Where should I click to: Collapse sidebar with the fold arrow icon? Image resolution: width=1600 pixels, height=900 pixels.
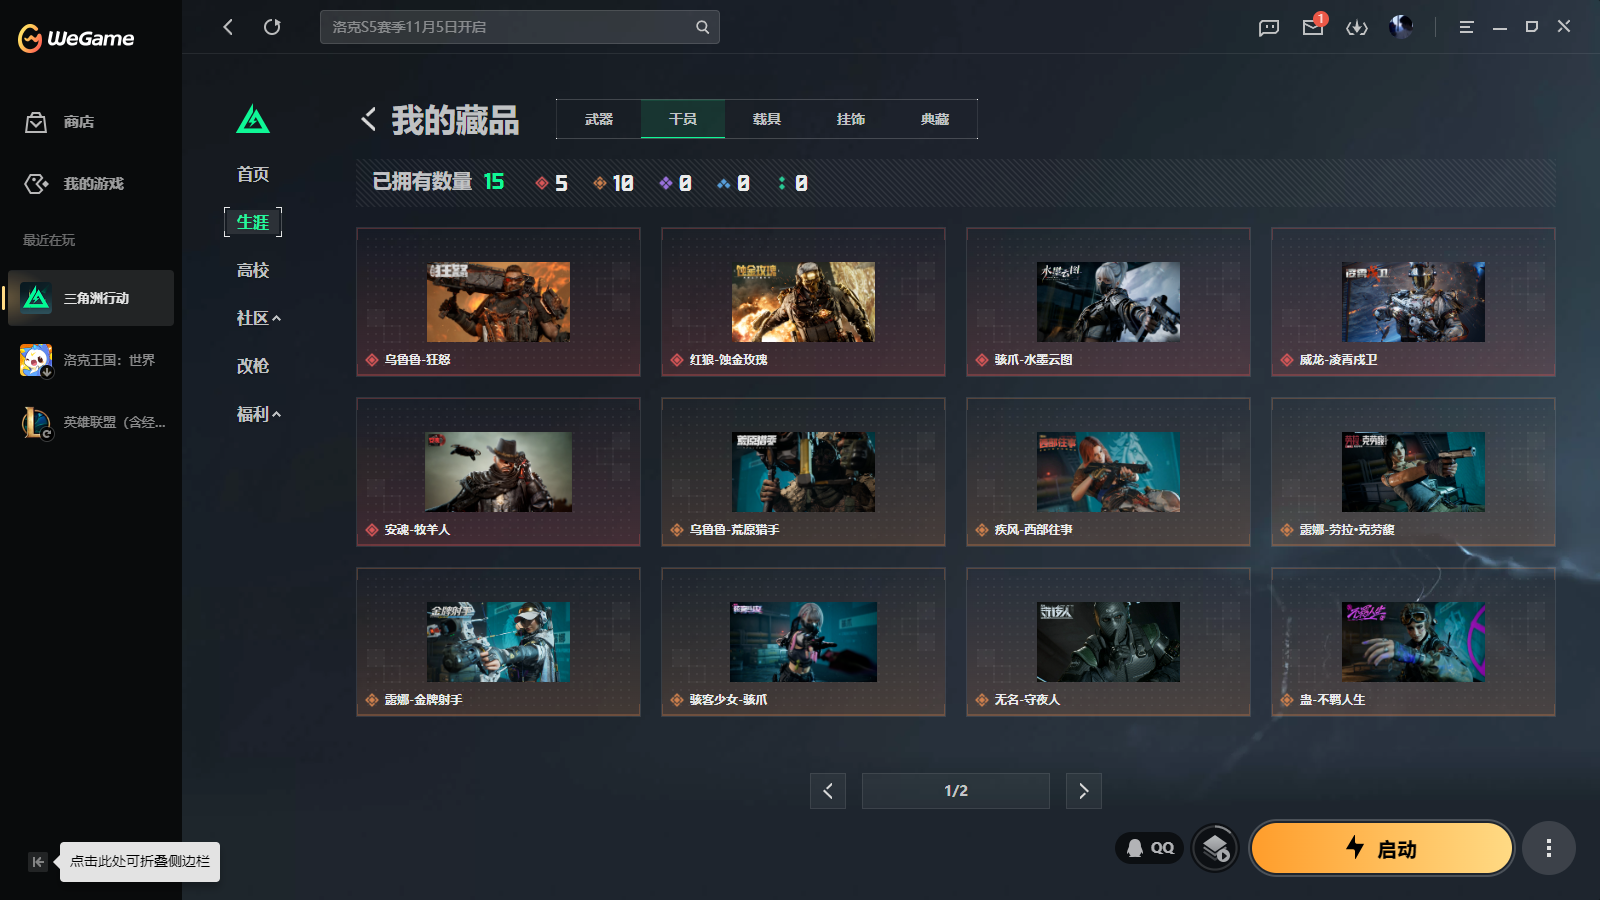point(38,862)
